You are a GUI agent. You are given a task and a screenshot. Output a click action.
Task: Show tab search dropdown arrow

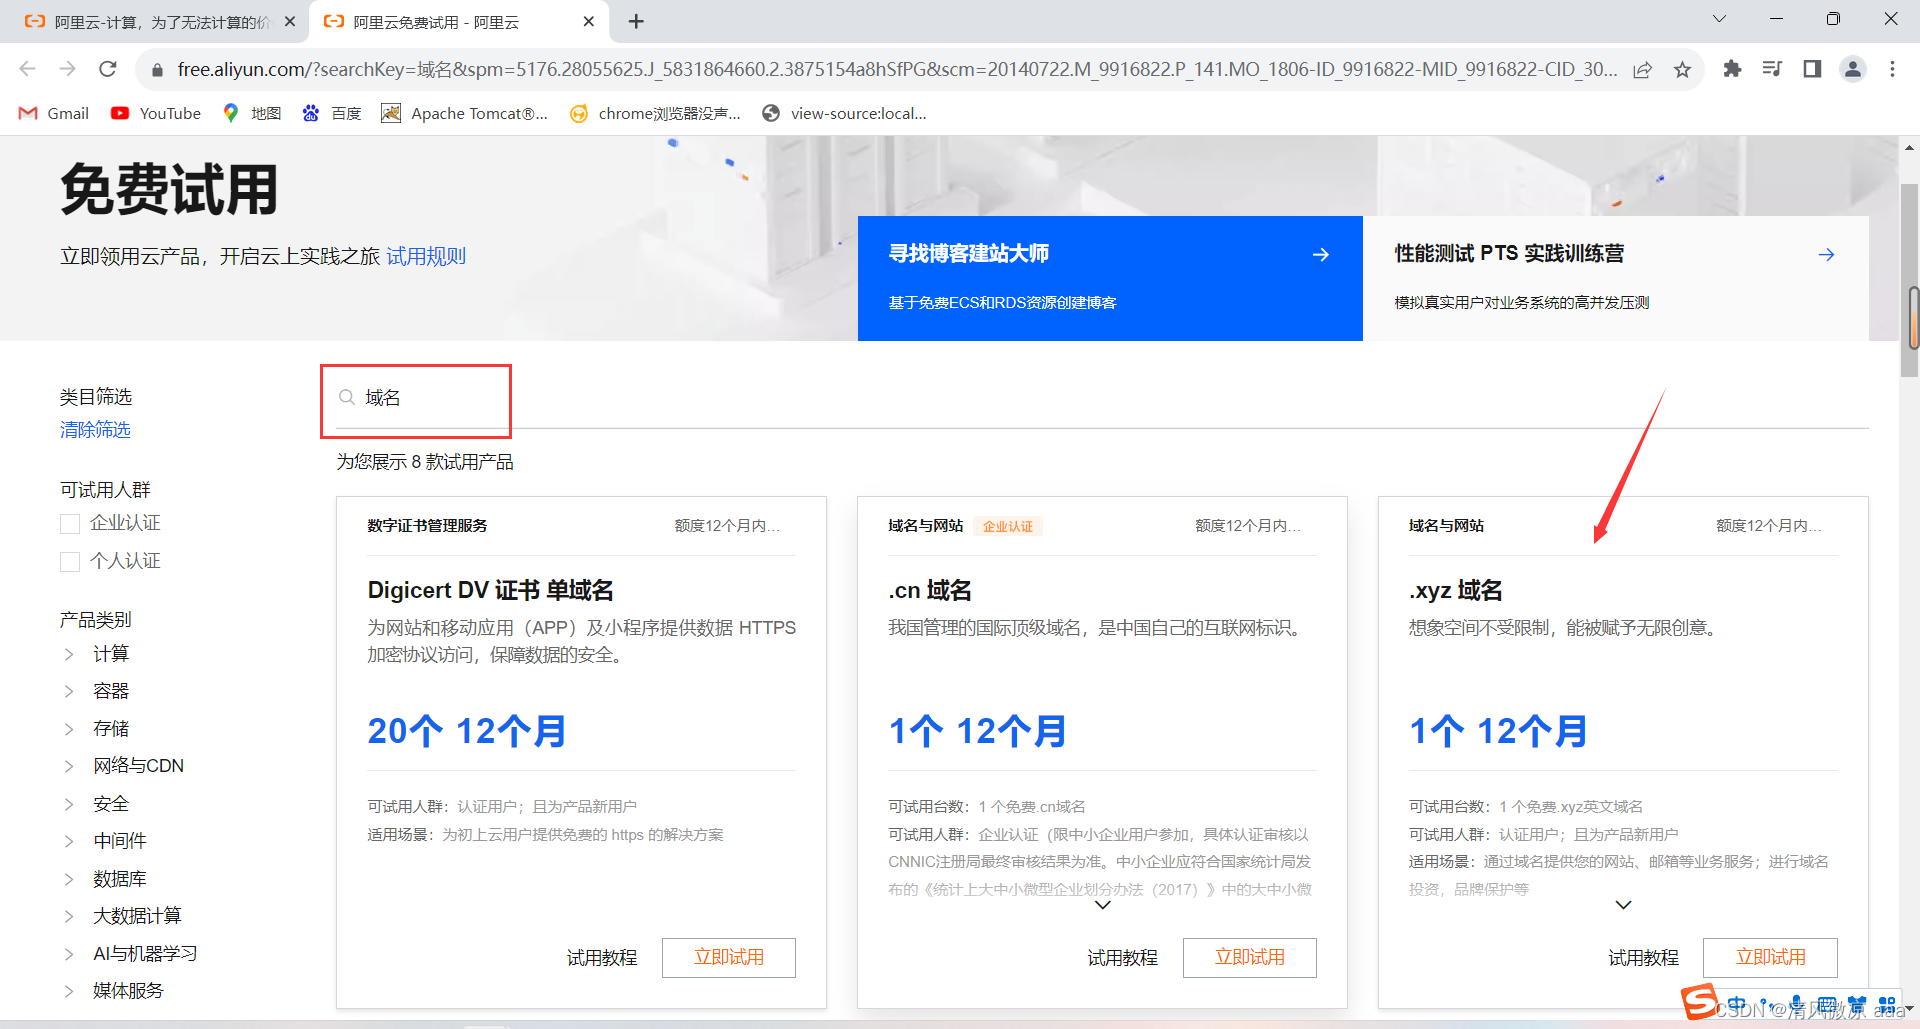pyautogui.click(x=1719, y=19)
